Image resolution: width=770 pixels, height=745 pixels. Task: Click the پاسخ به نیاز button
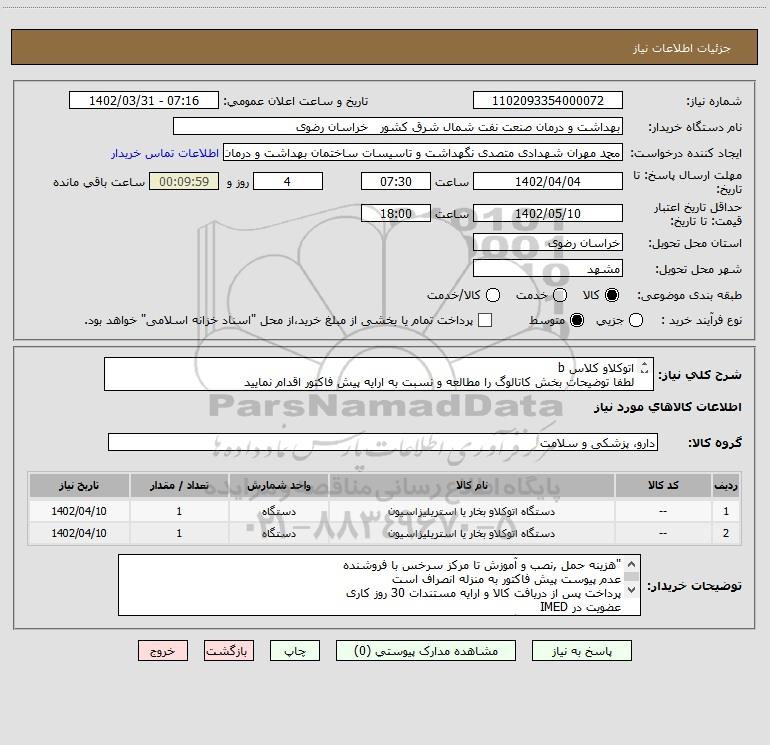tap(581, 651)
